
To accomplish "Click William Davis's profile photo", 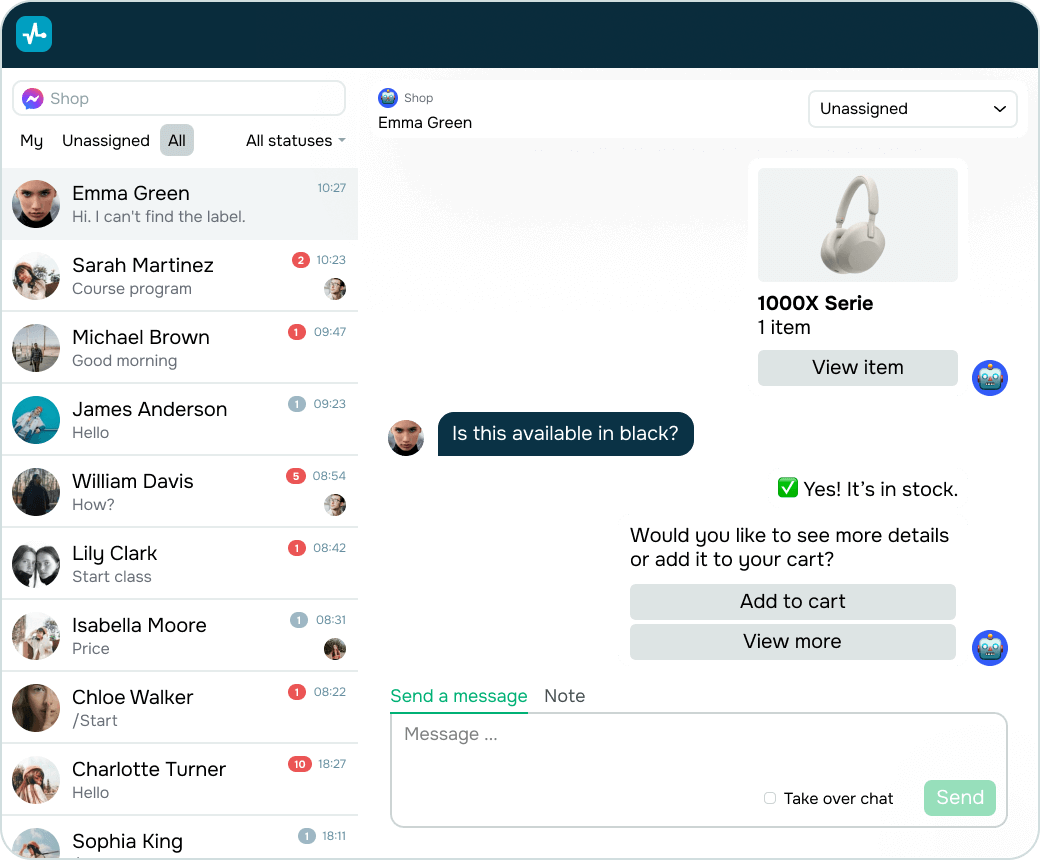I will point(36,492).
